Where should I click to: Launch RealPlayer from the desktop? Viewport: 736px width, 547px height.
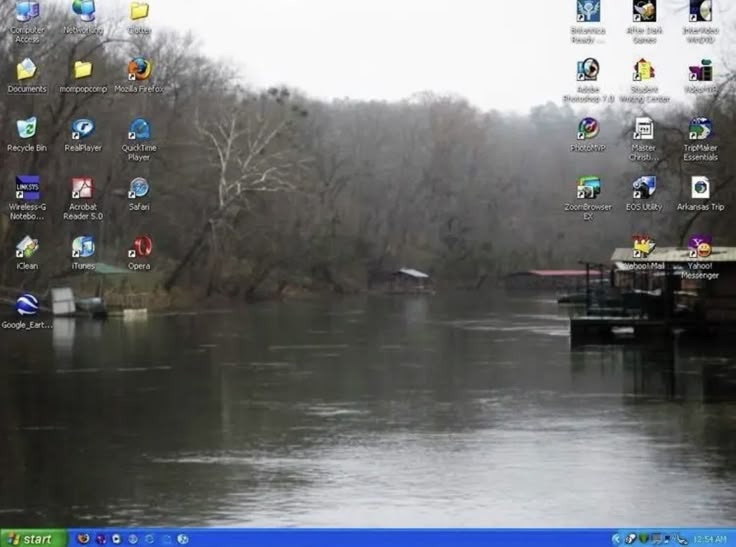click(x=83, y=129)
